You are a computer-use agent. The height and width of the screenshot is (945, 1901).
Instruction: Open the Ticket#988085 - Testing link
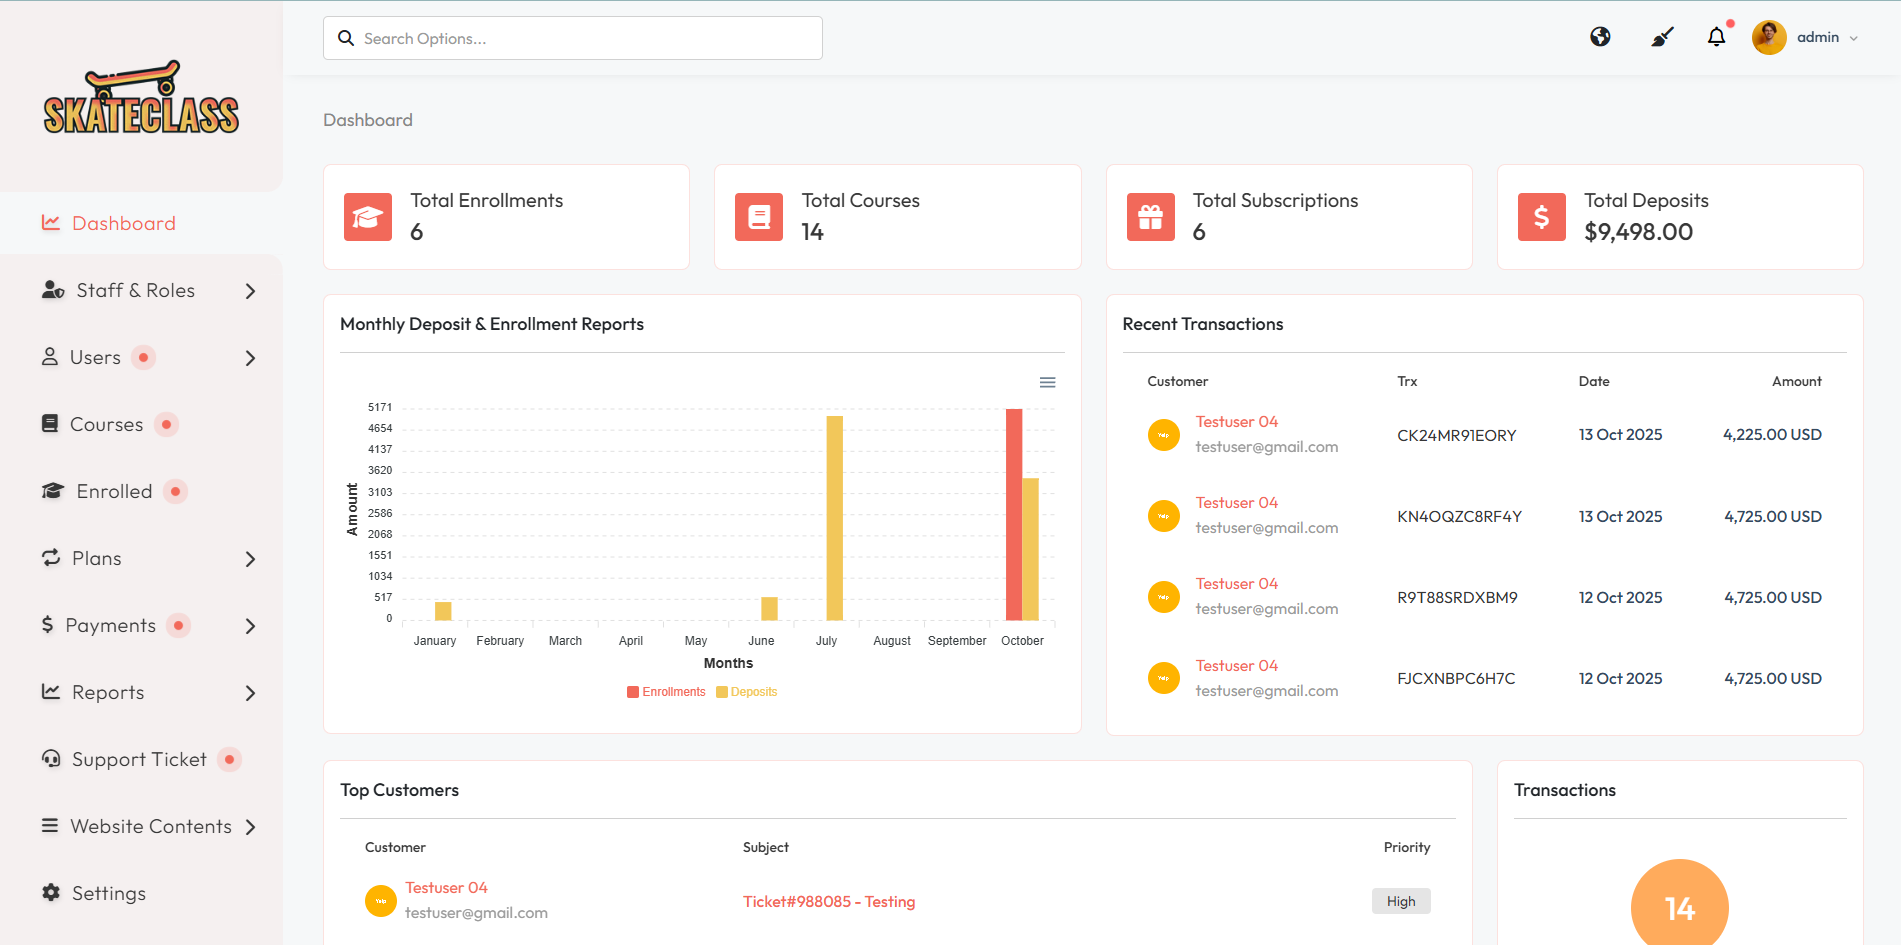[828, 902]
